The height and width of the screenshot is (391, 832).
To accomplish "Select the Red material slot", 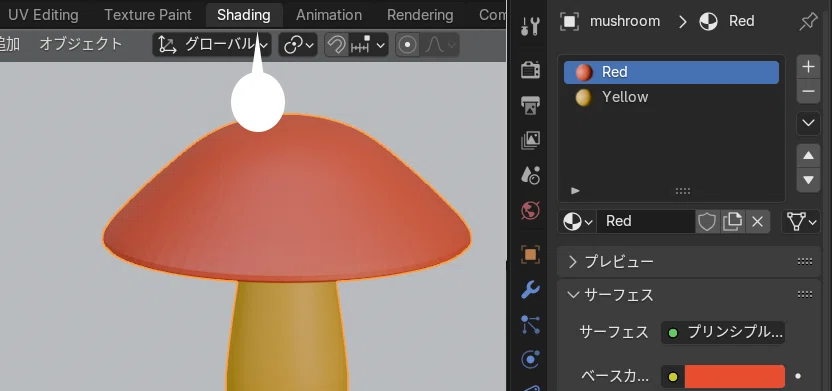I will click(671, 72).
